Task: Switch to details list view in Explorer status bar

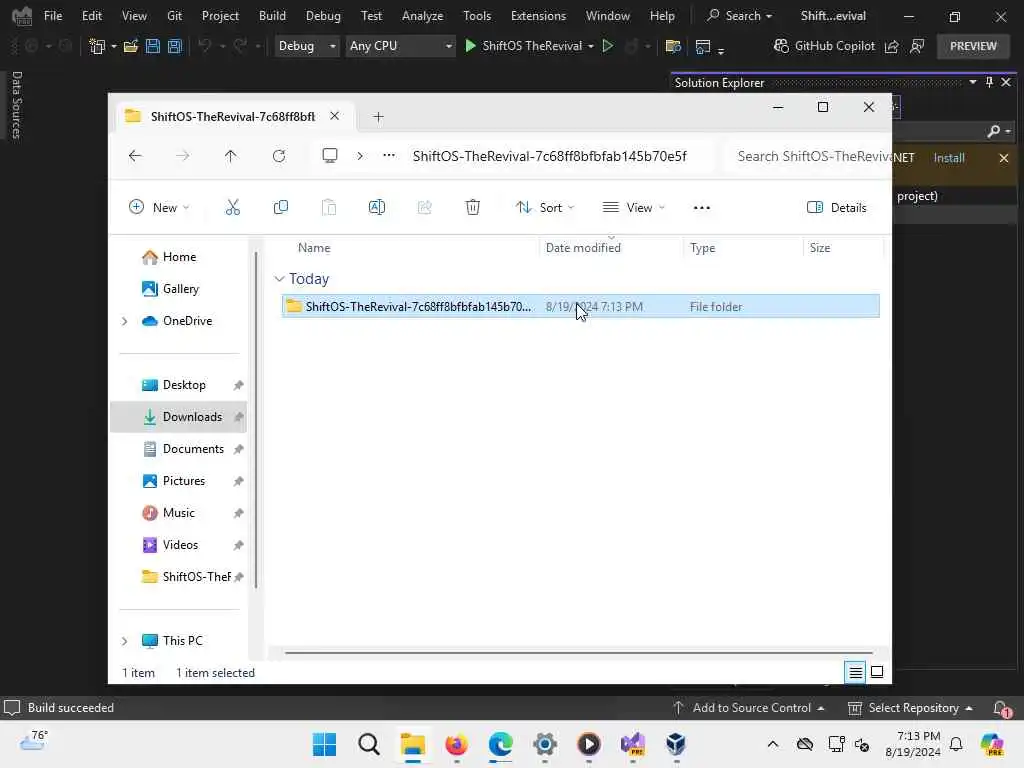Action: tap(856, 672)
